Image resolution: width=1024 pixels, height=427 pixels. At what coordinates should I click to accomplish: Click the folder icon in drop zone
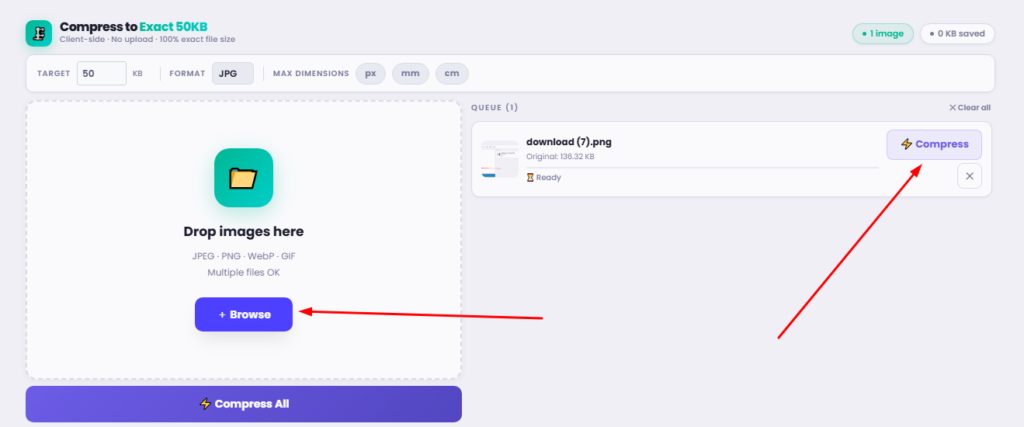(x=244, y=178)
